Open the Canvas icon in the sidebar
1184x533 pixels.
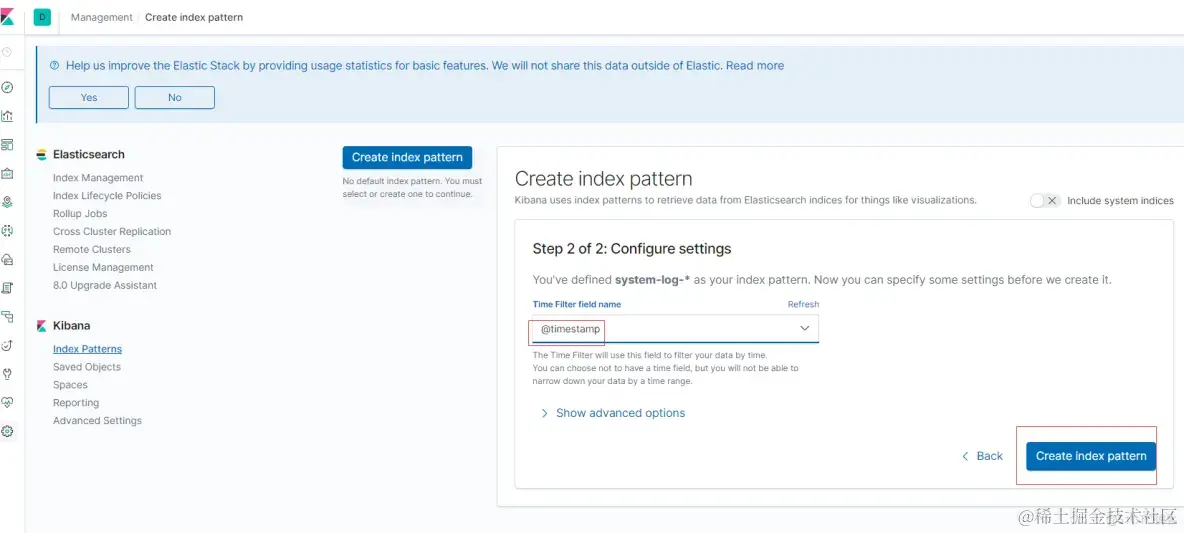tap(8, 173)
